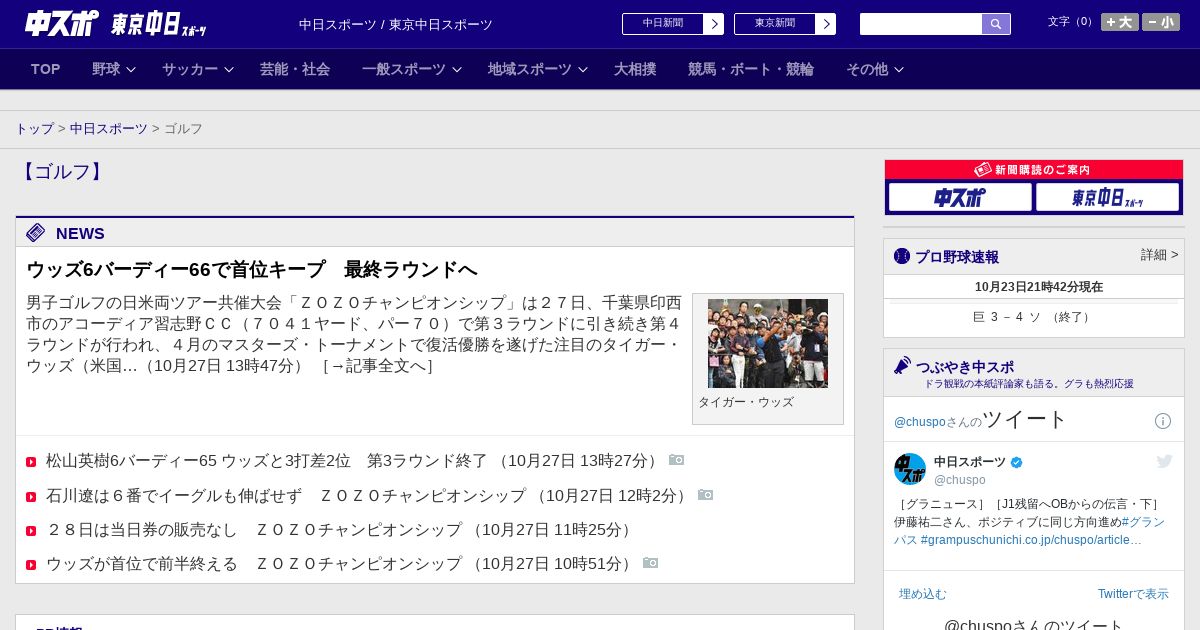1200x630 pixels.
Task: Open the 地域スポーツ navigation menu
Action: 530,69
